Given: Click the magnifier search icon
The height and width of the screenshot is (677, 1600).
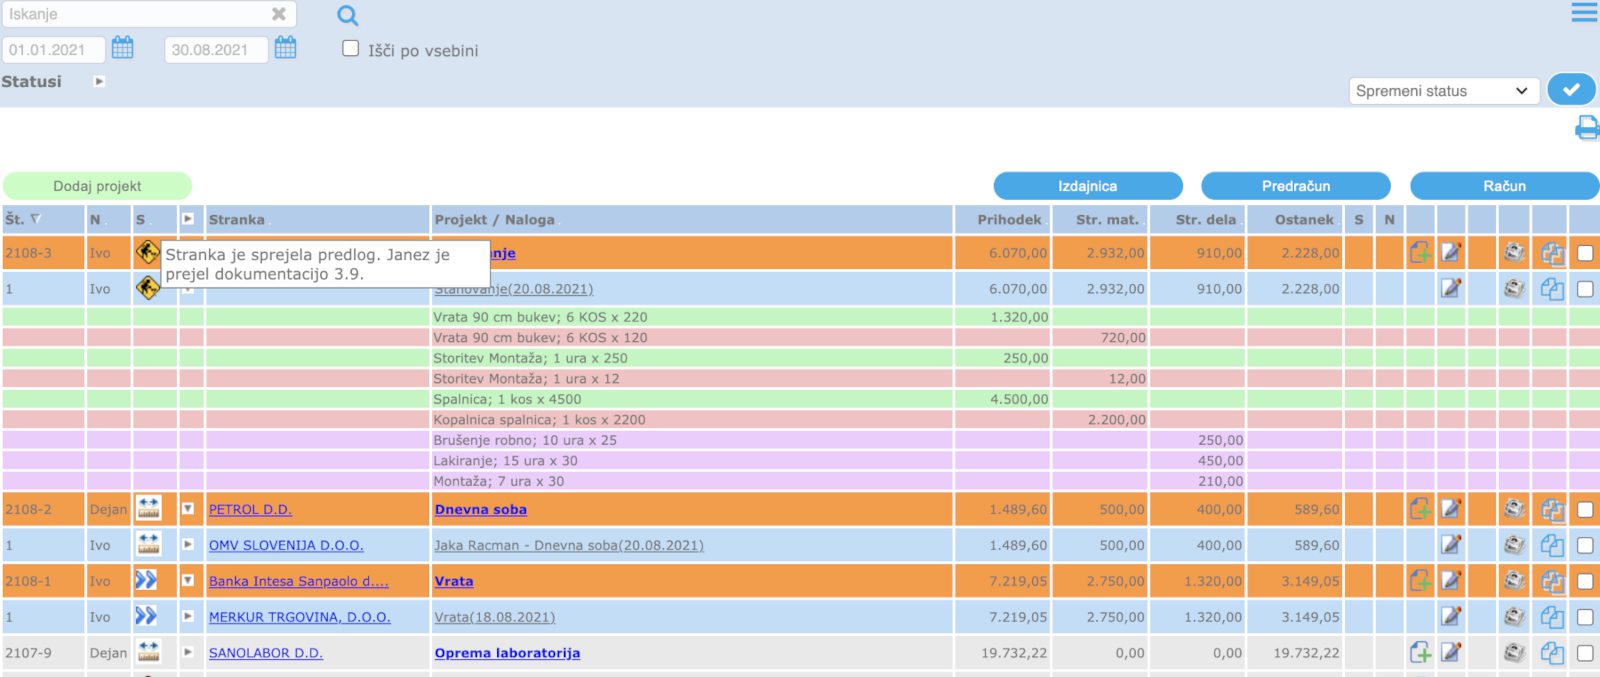Looking at the screenshot, I should click(x=347, y=16).
